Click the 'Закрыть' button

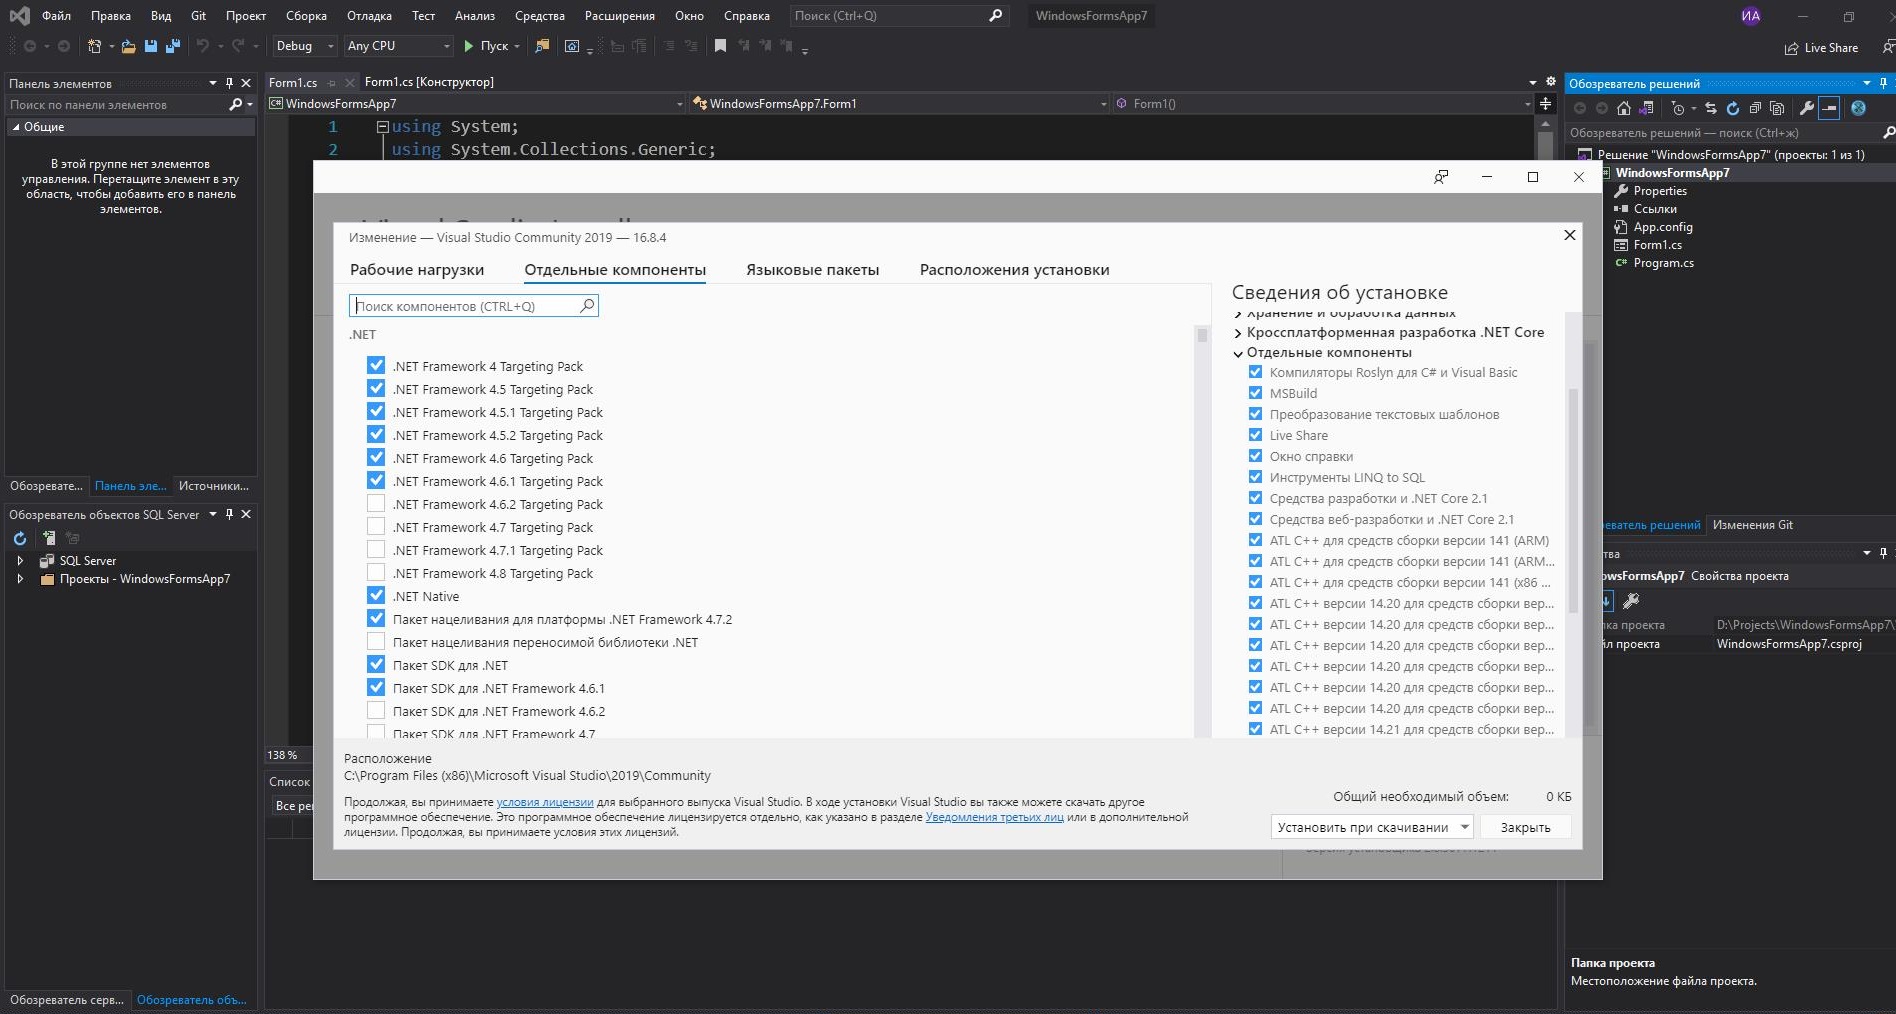1525,827
